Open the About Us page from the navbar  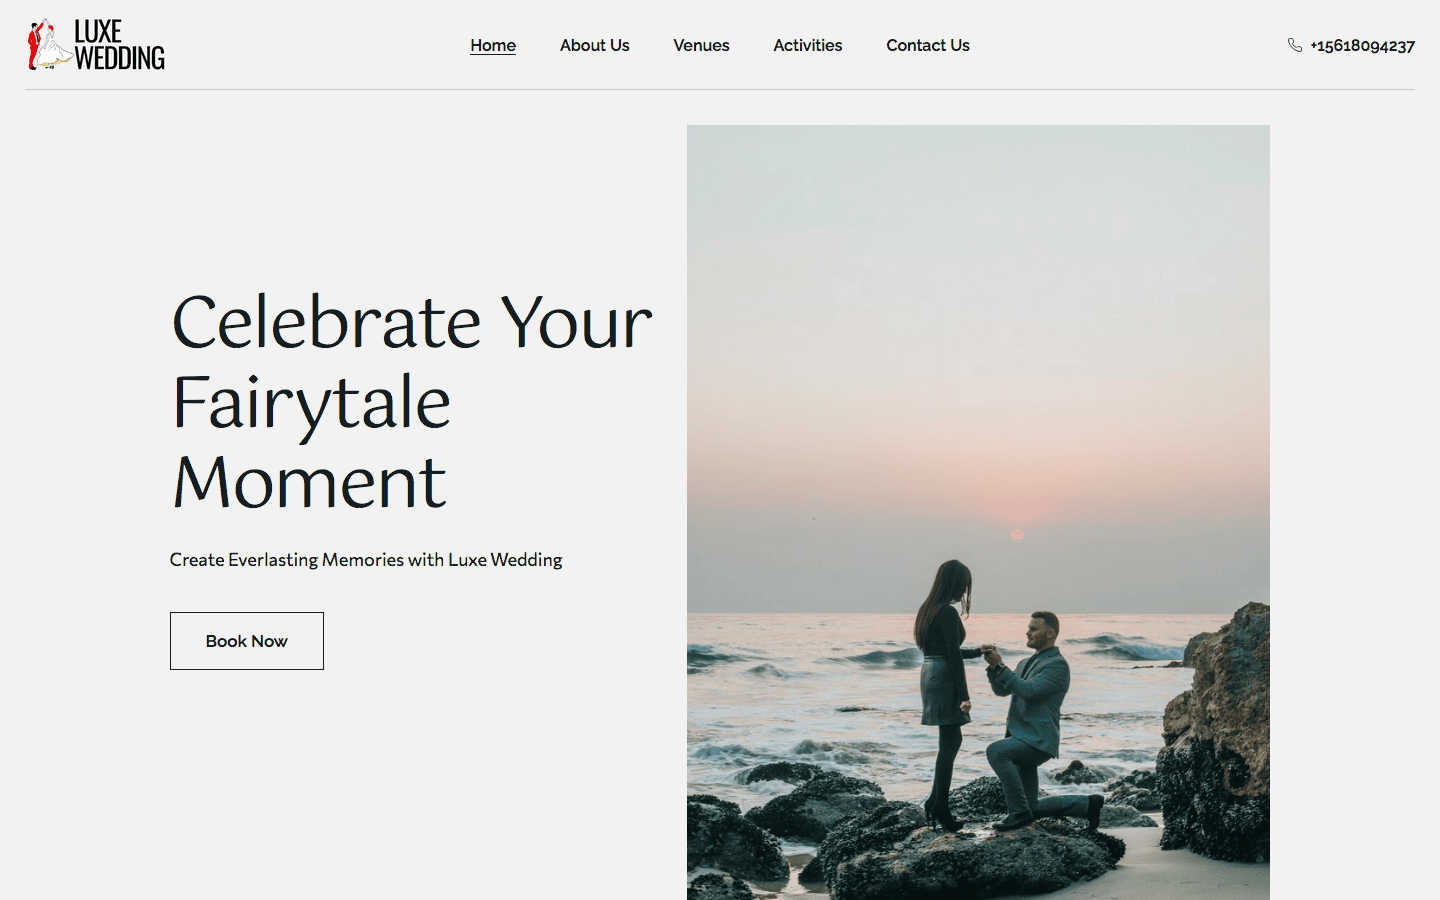point(594,45)
